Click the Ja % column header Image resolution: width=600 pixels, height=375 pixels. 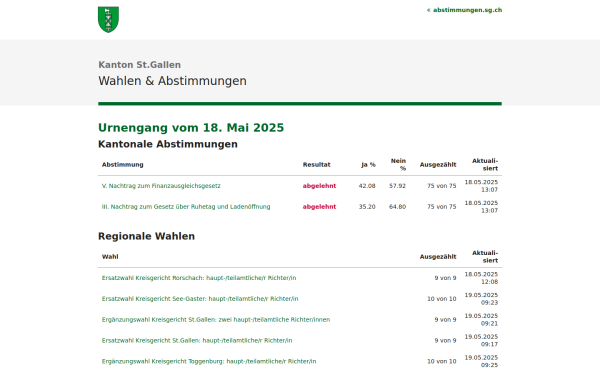(x=368, y=165)
